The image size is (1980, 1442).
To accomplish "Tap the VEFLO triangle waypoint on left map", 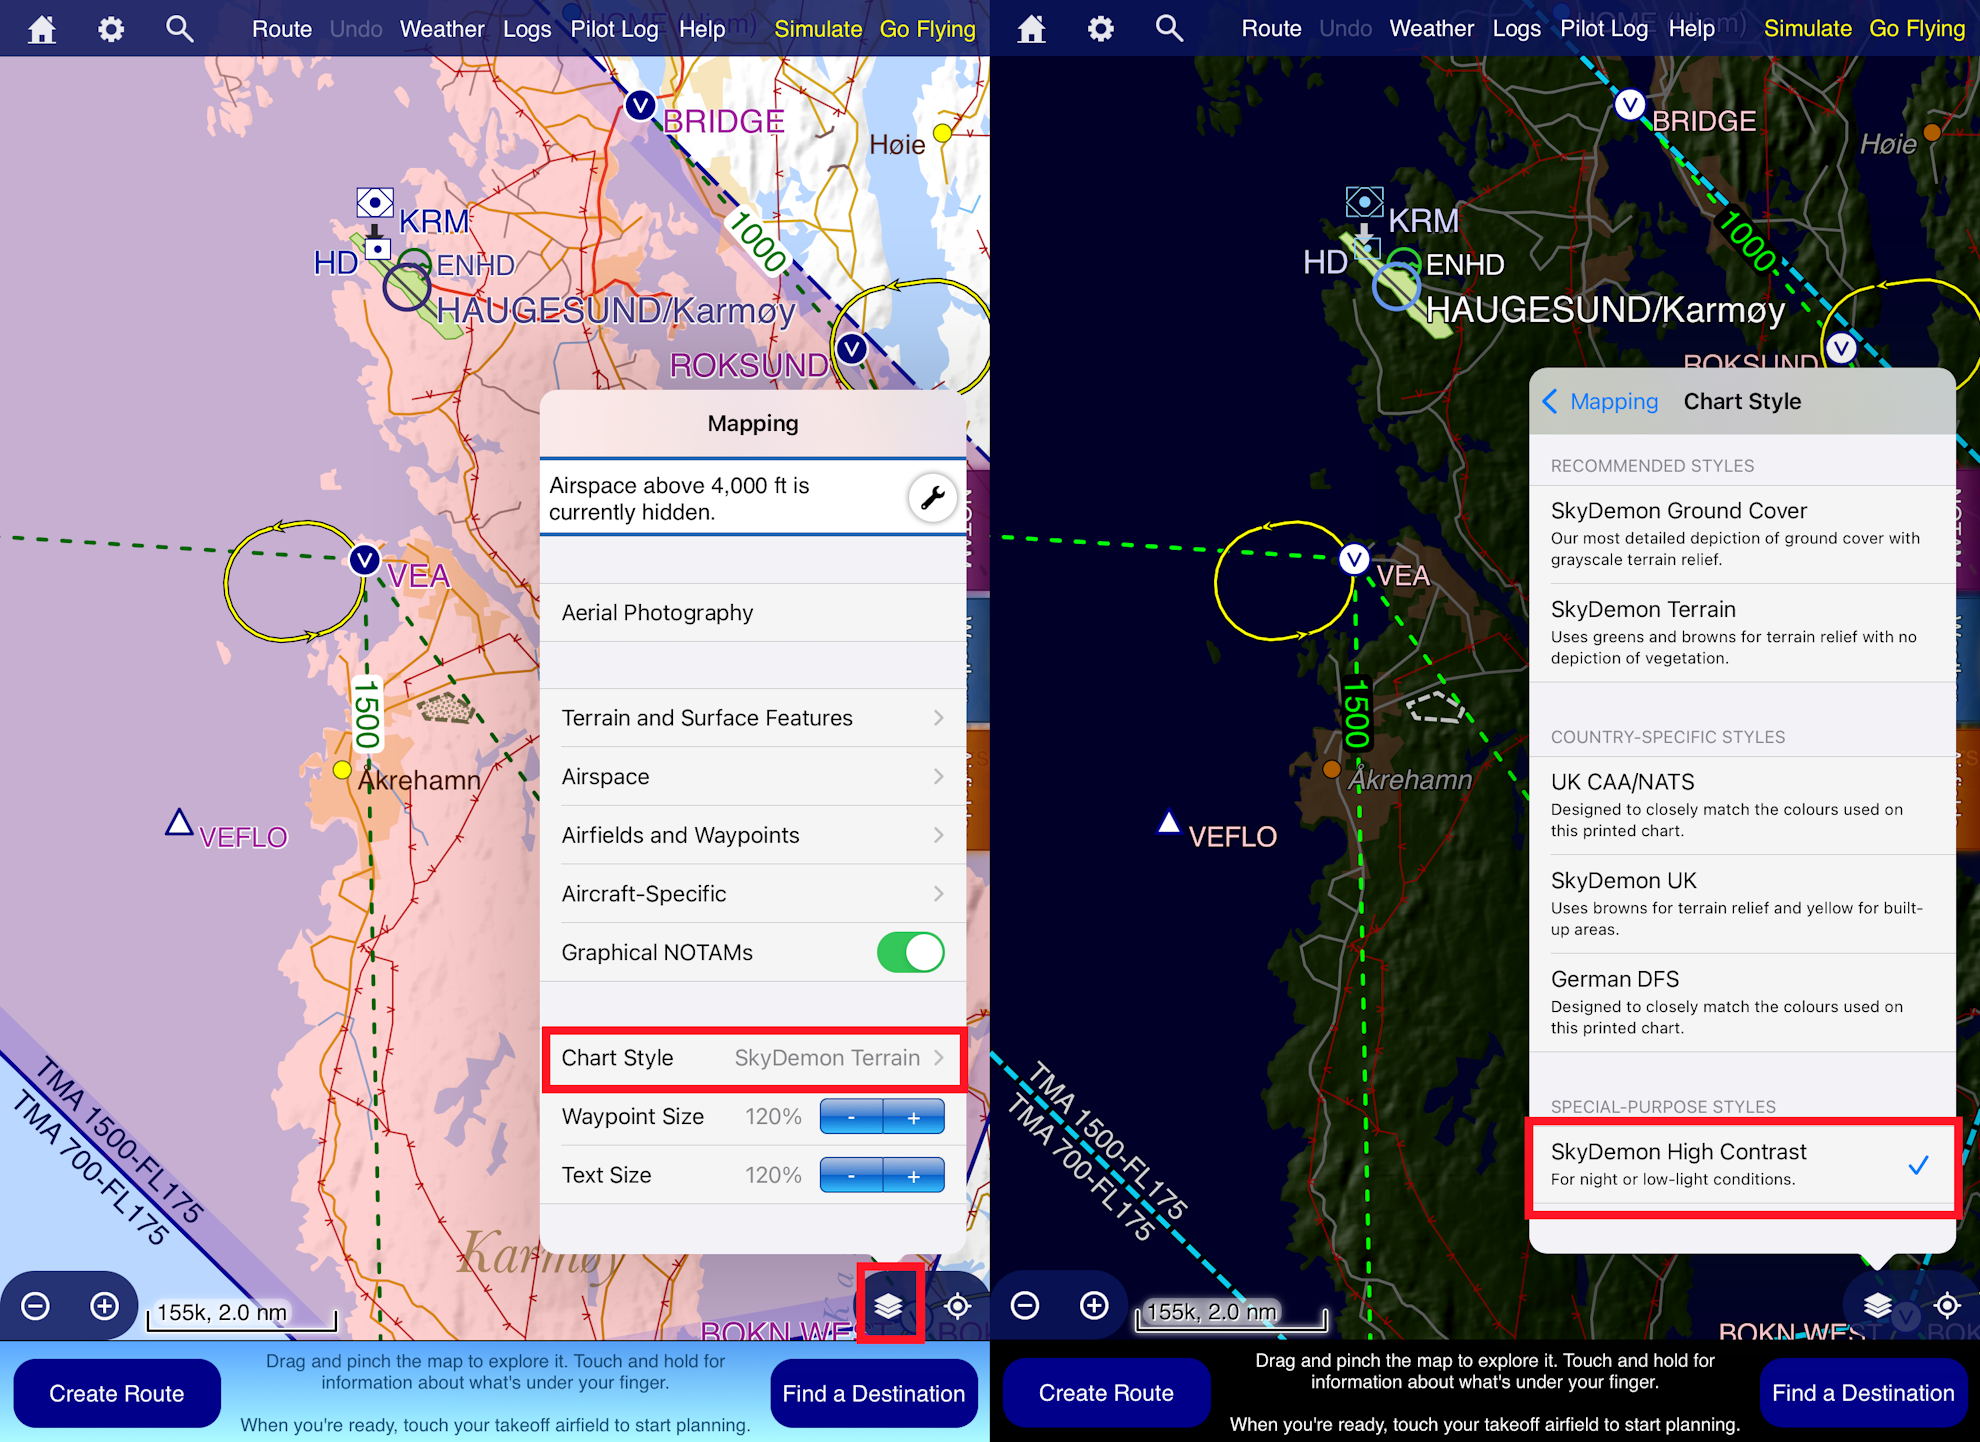I will pyautogui.click(x=179, y=823).
